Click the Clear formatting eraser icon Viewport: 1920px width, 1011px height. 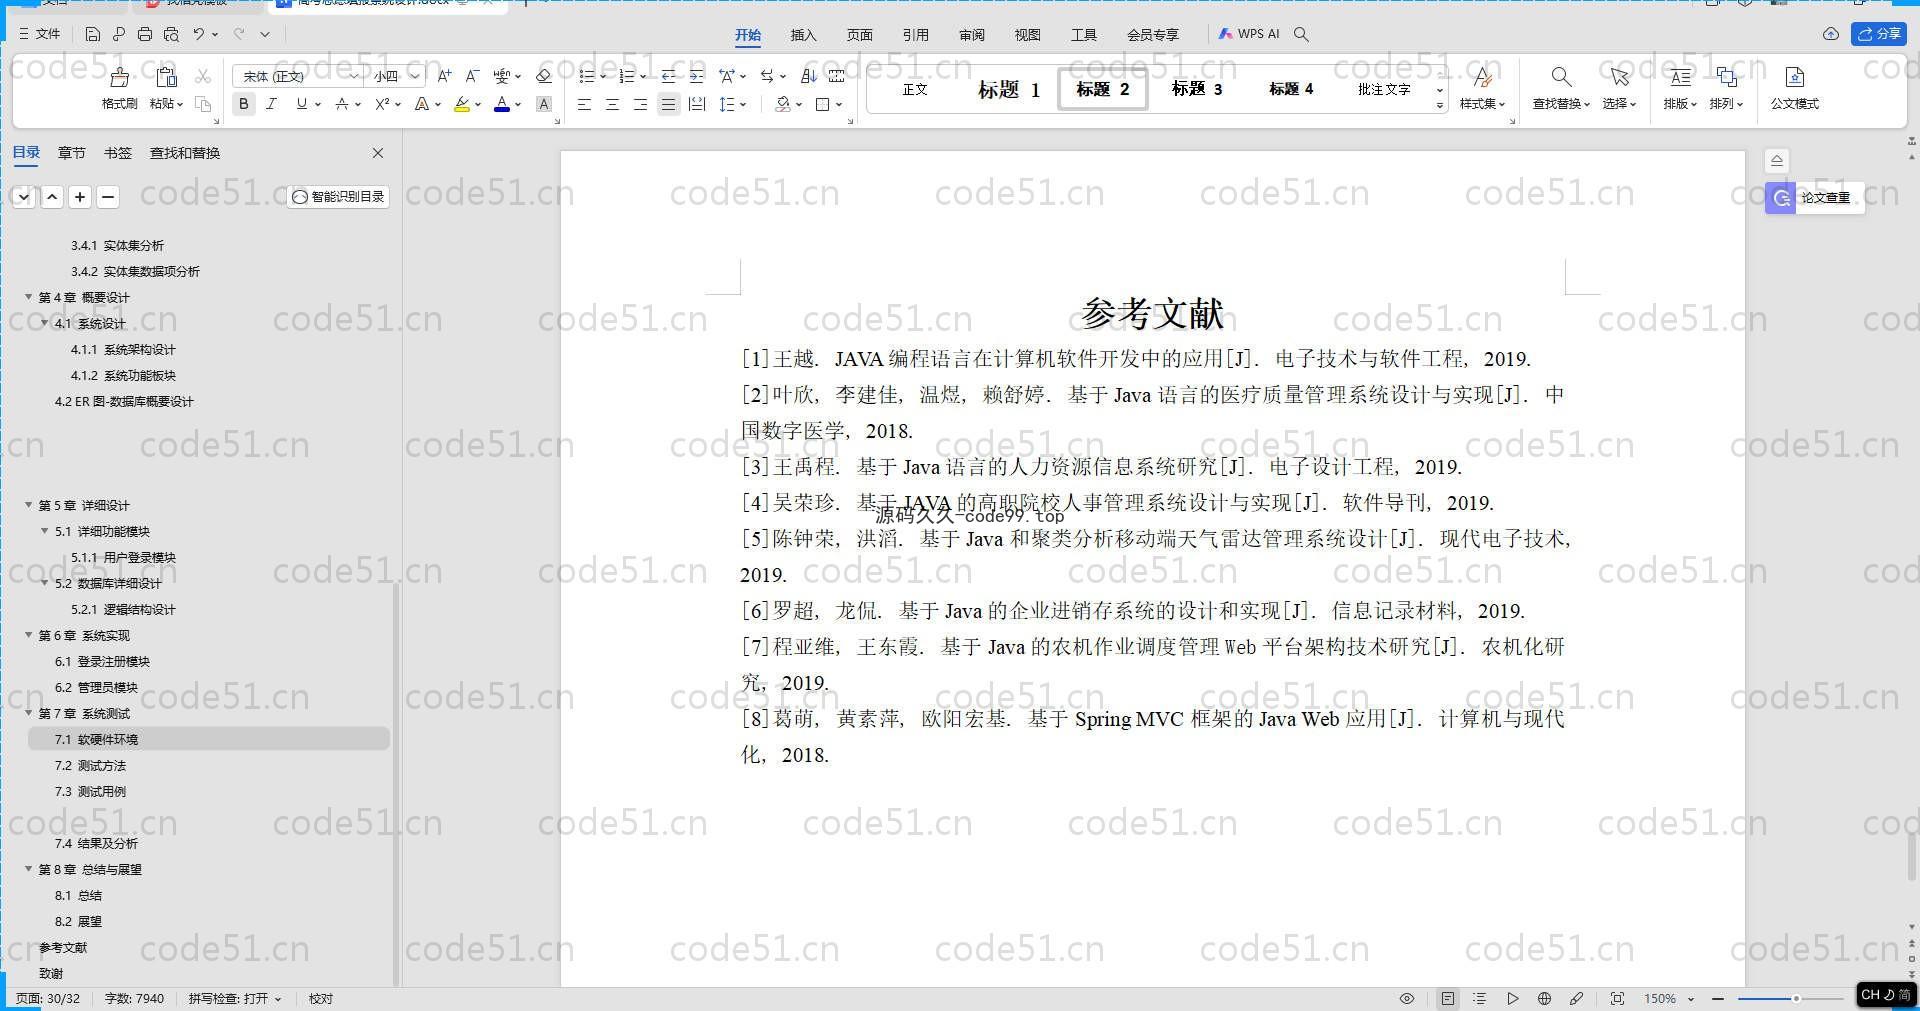point(544,76)
